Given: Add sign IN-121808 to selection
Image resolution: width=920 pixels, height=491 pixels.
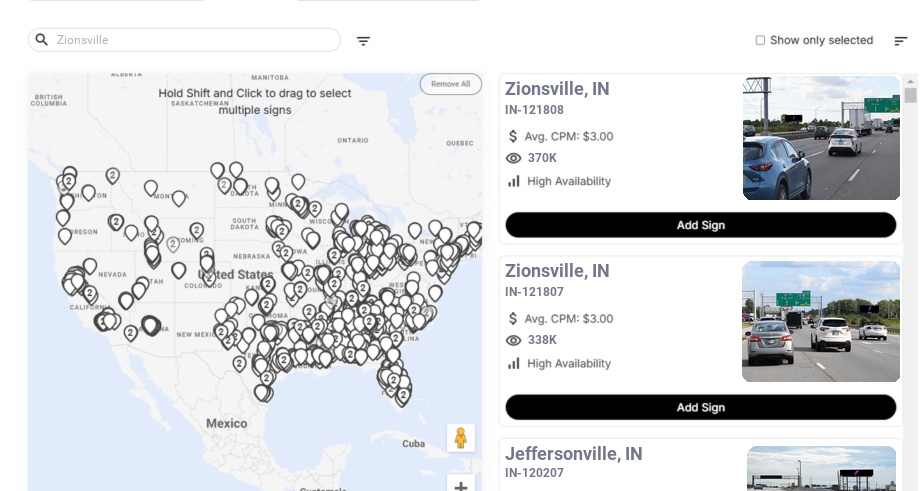Looking at the screenshot, I should click(700, 225).
